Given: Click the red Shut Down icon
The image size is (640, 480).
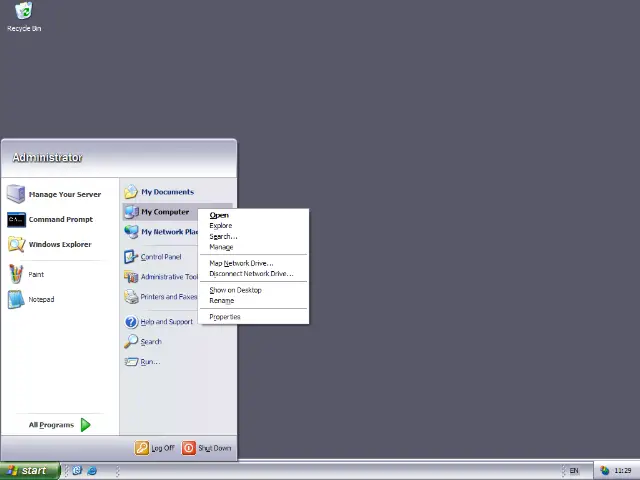Looking at the screenshot, I should click(x=189, y=448).
